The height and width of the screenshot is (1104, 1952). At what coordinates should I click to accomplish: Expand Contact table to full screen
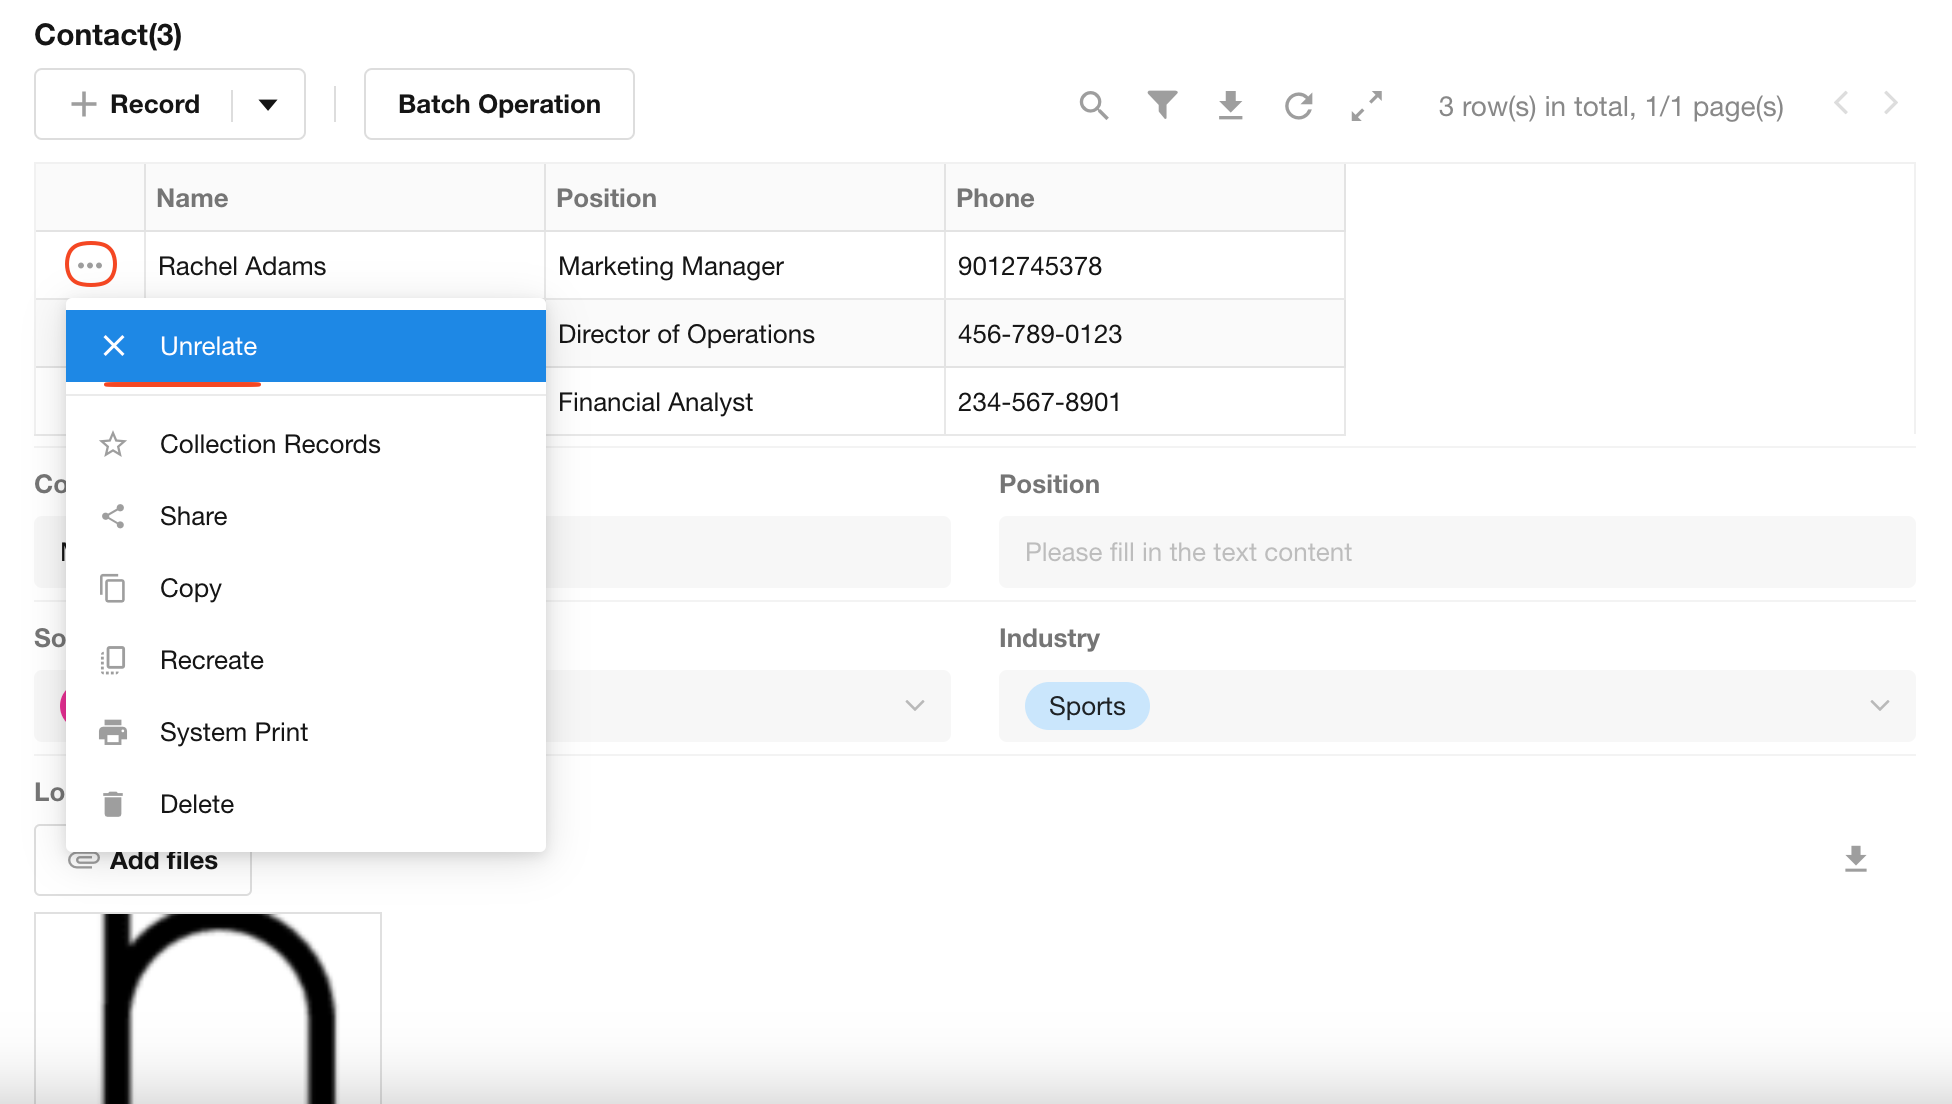coord(1366,105)
